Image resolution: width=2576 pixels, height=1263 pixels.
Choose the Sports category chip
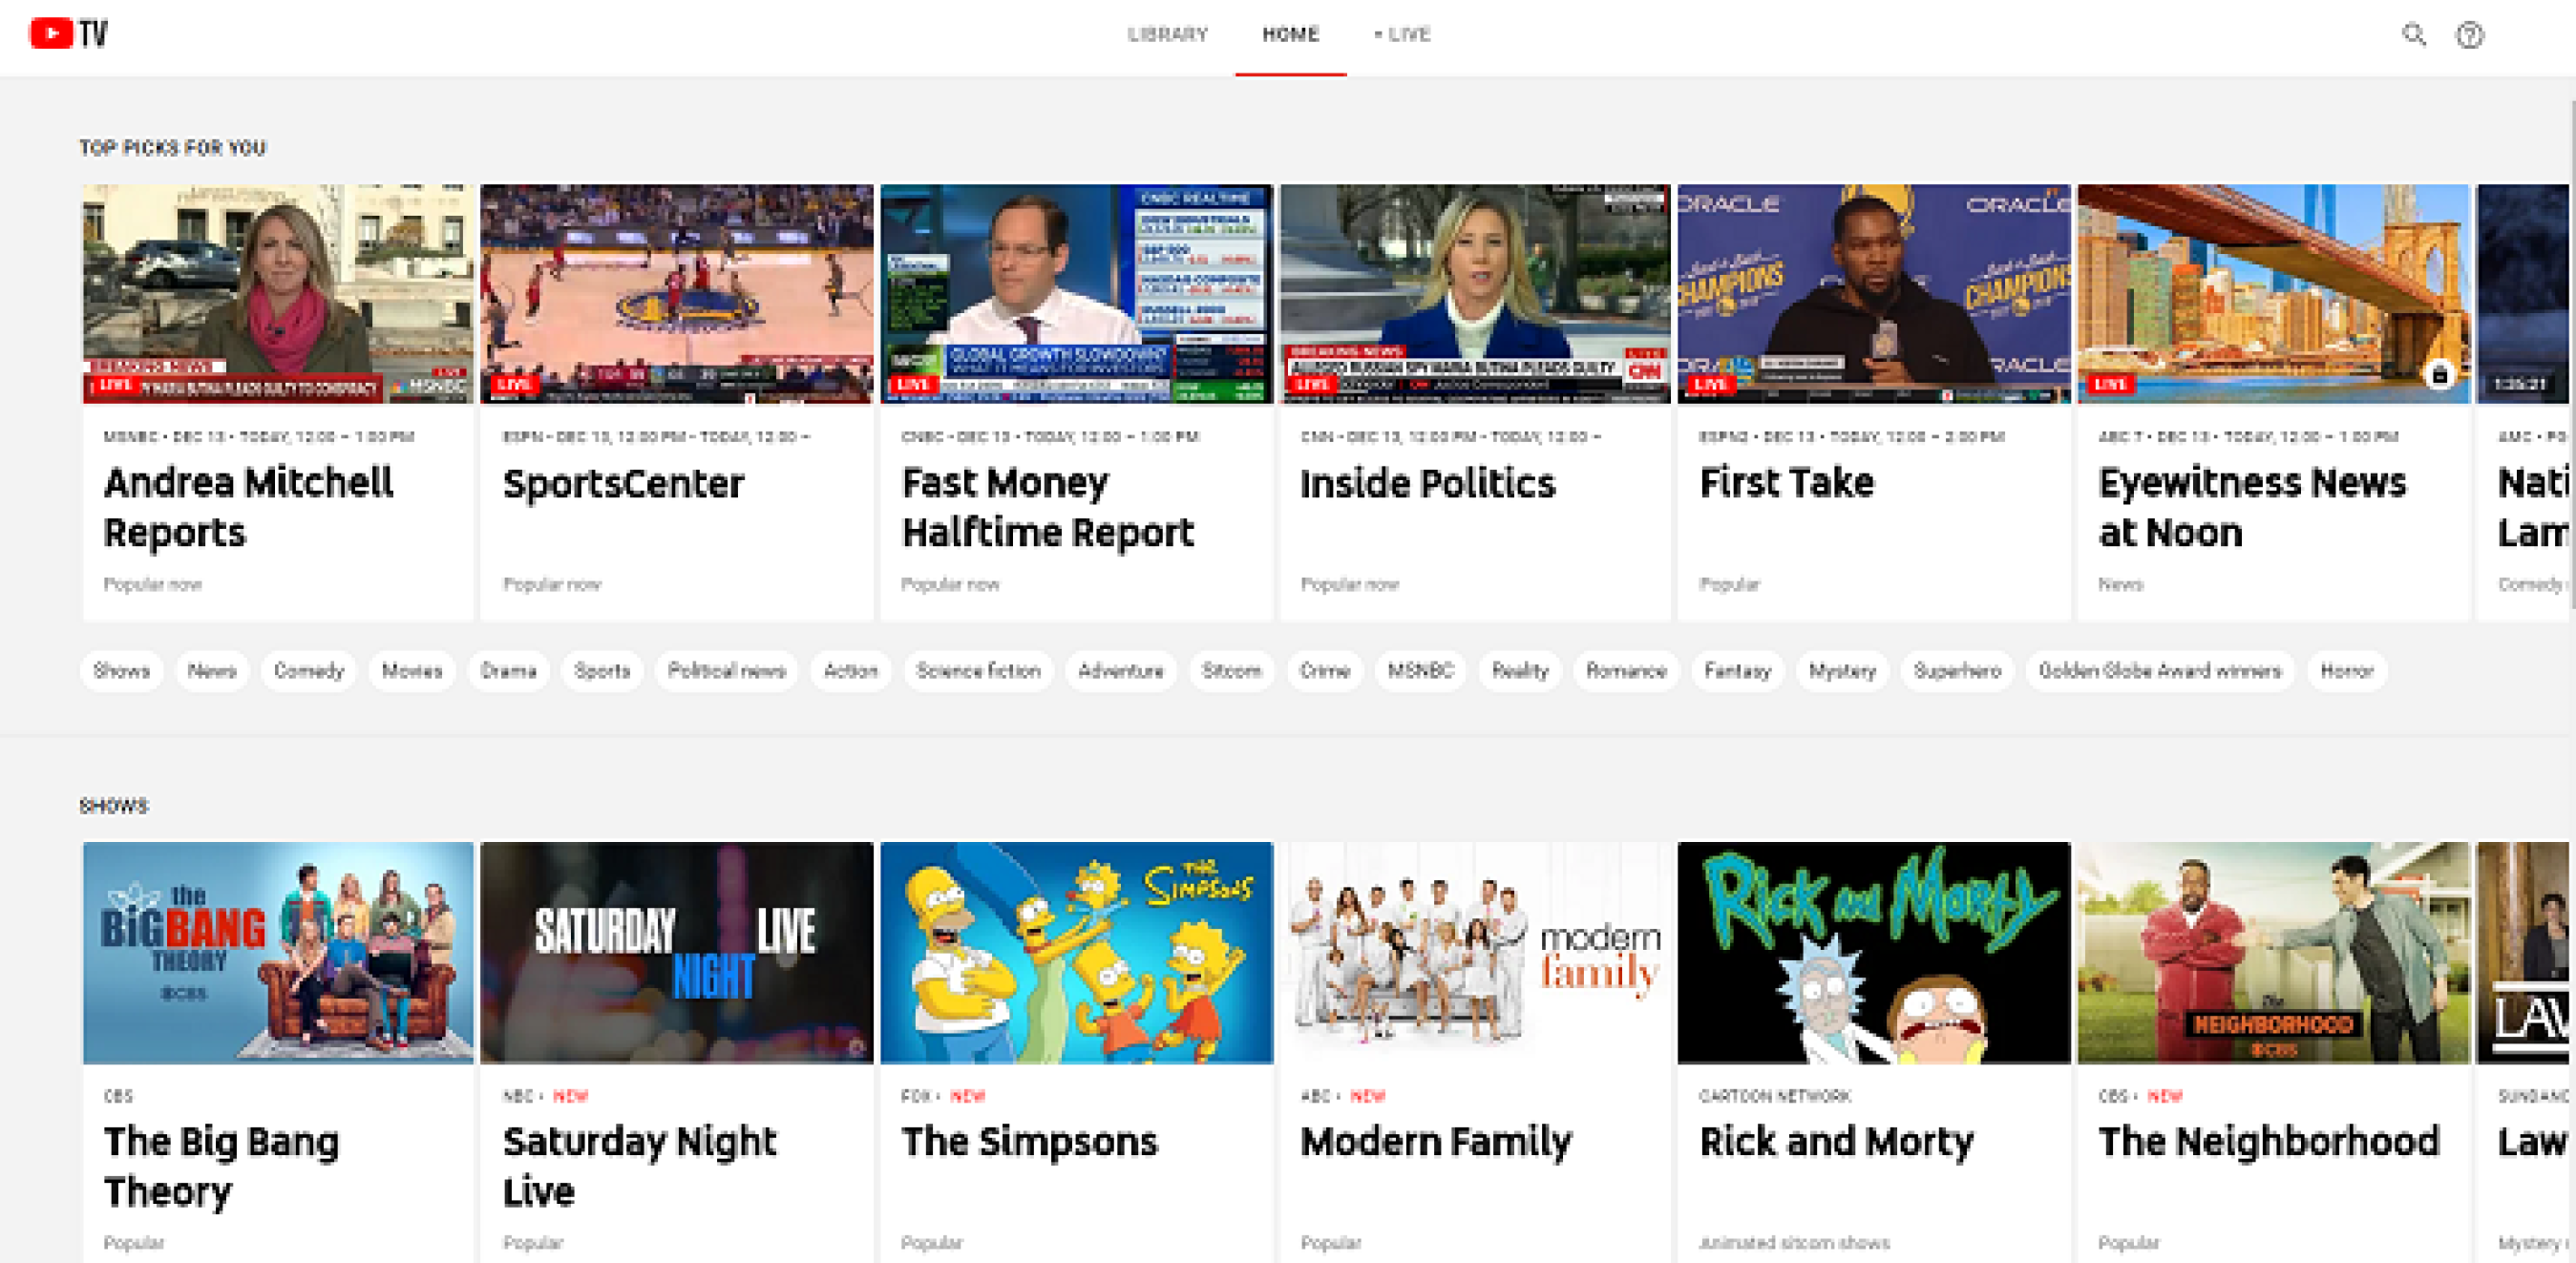(602, 670)
